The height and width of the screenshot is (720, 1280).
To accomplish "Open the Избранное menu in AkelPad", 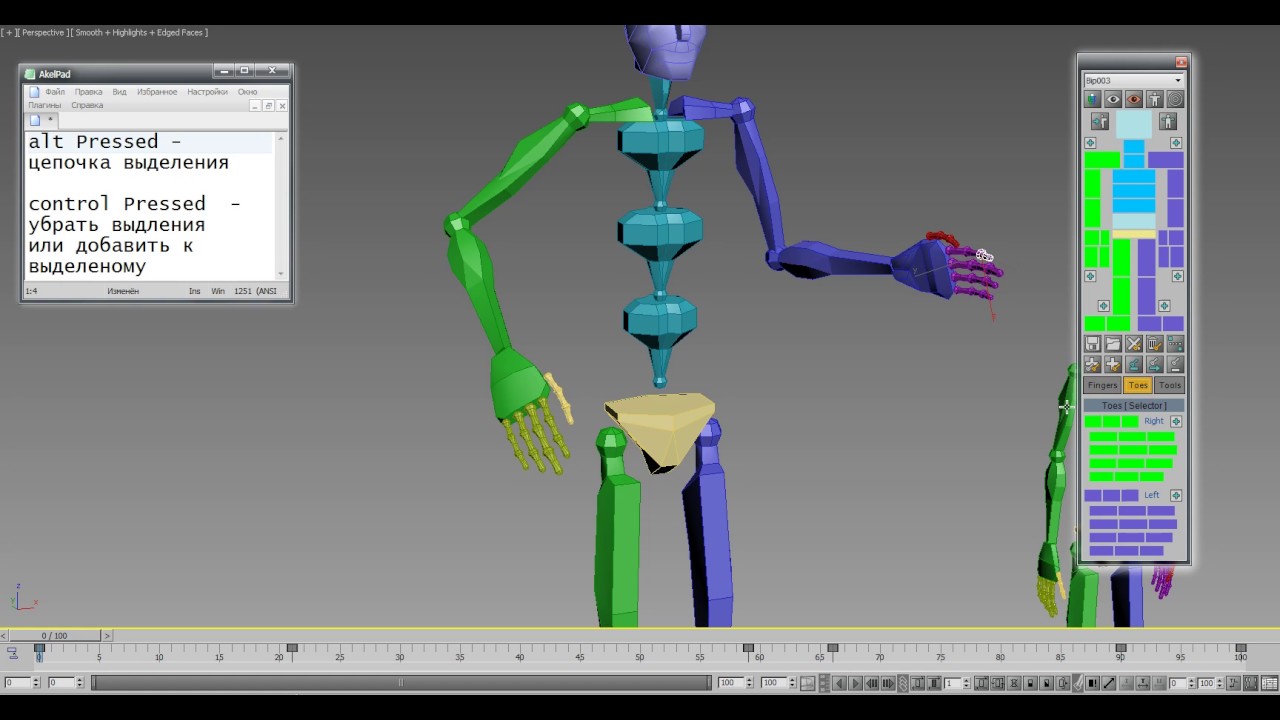I will [157, 92].
